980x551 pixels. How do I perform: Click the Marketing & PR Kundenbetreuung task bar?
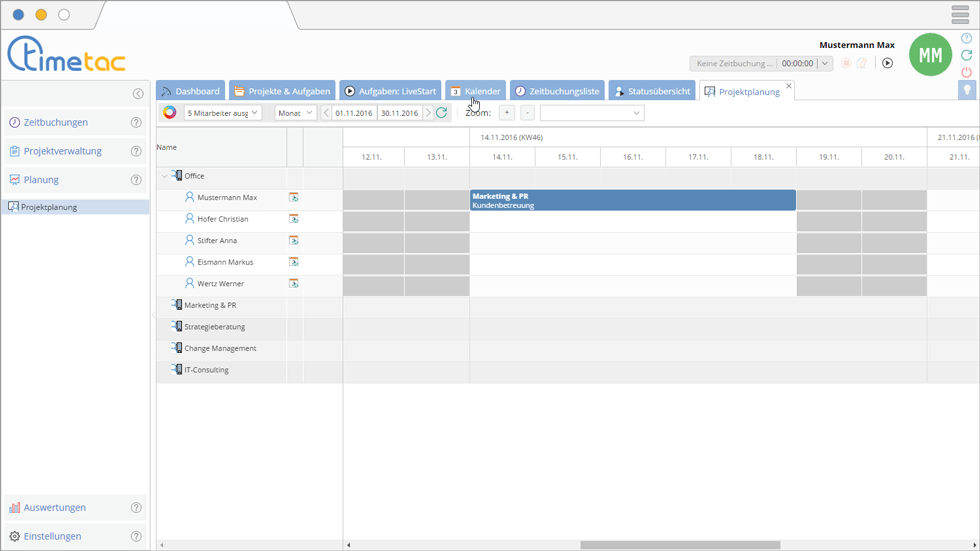pos(632,200)
